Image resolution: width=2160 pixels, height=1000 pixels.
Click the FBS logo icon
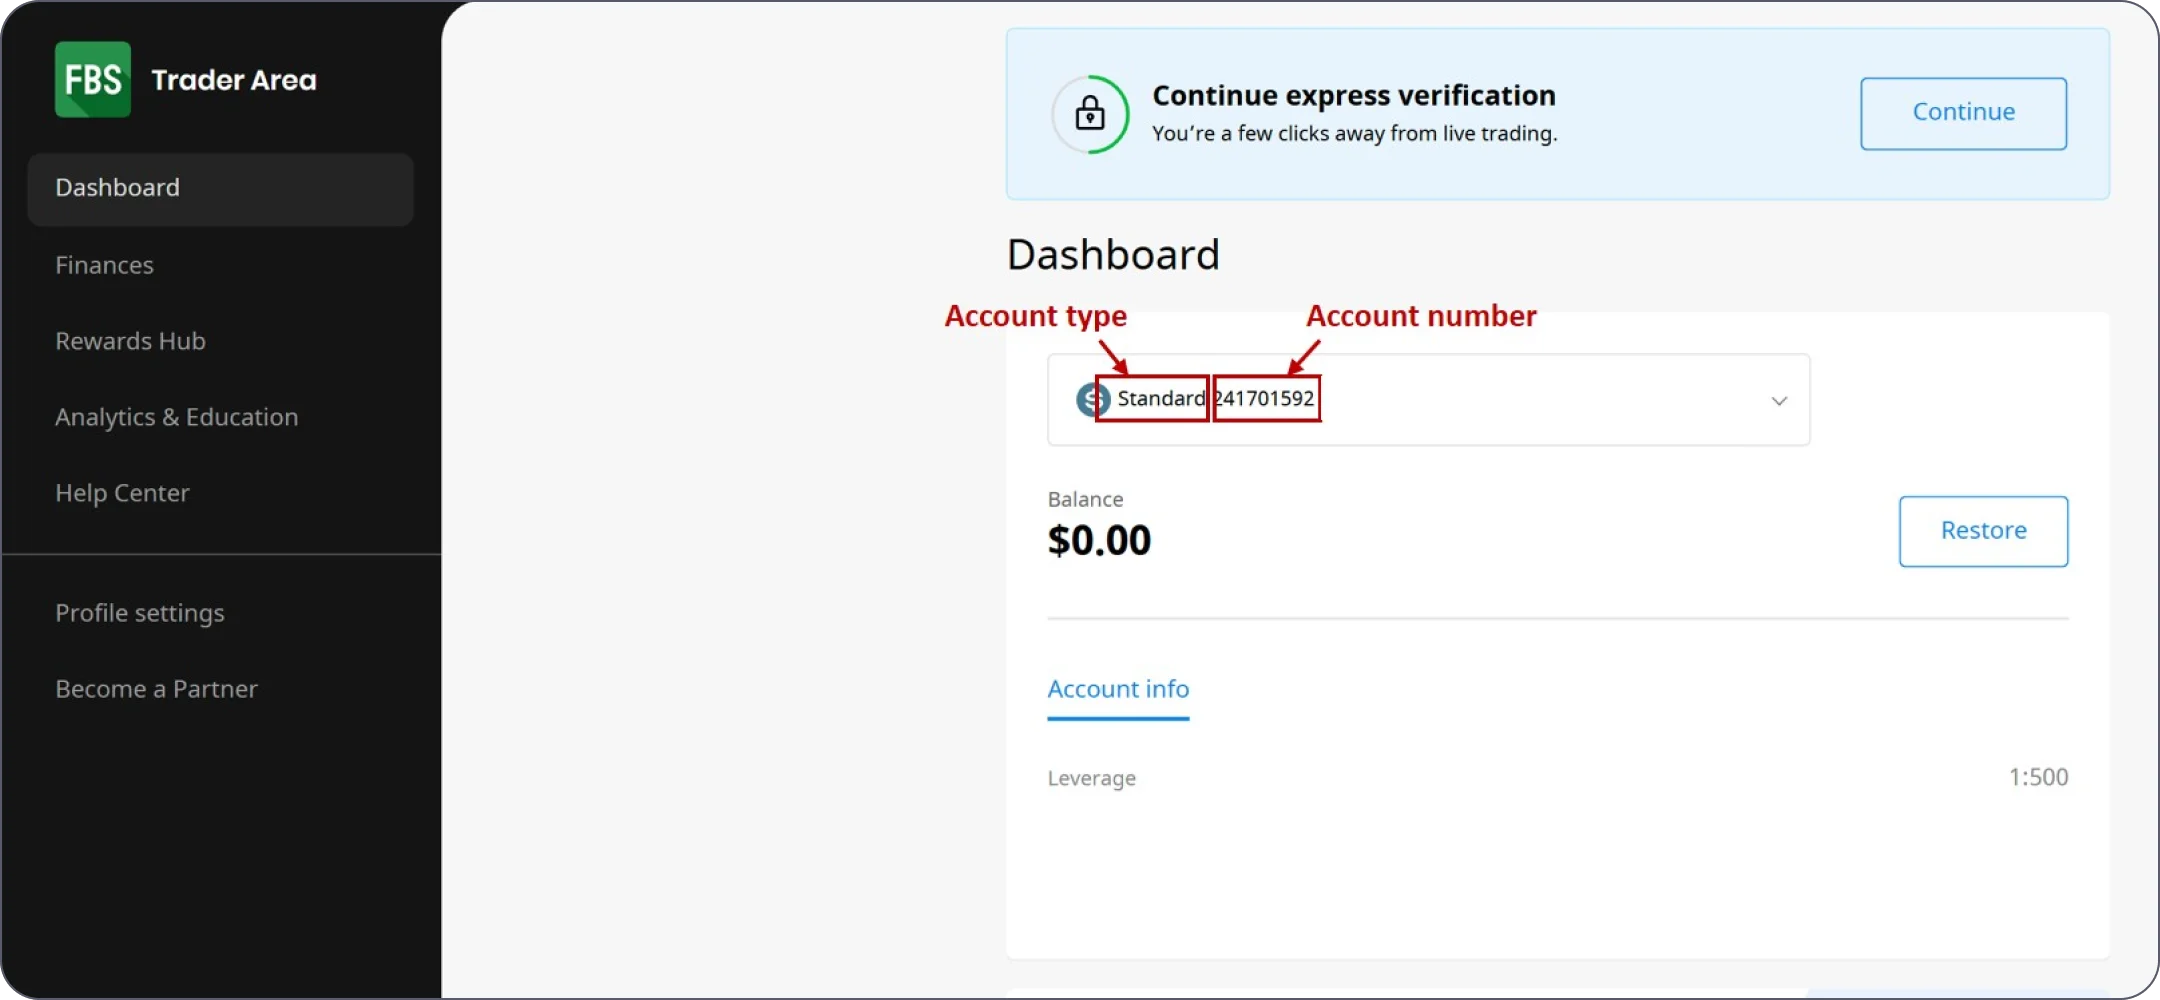(x=92, y=80)
